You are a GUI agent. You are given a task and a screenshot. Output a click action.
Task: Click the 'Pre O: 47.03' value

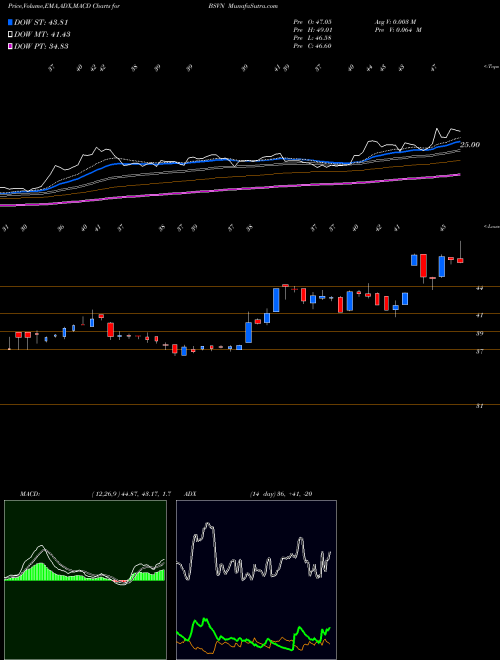coord(312,22)
